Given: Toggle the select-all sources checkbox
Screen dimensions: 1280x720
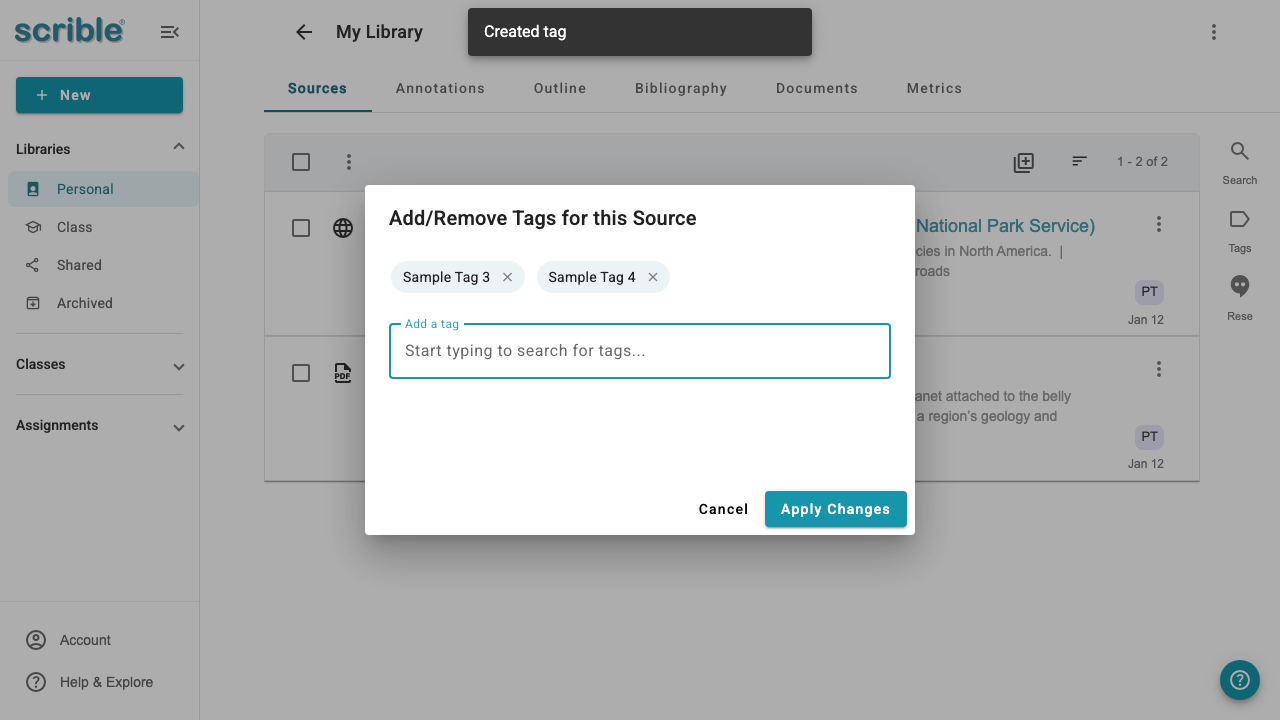Looking at the screenshot, I should click(301, 162).
